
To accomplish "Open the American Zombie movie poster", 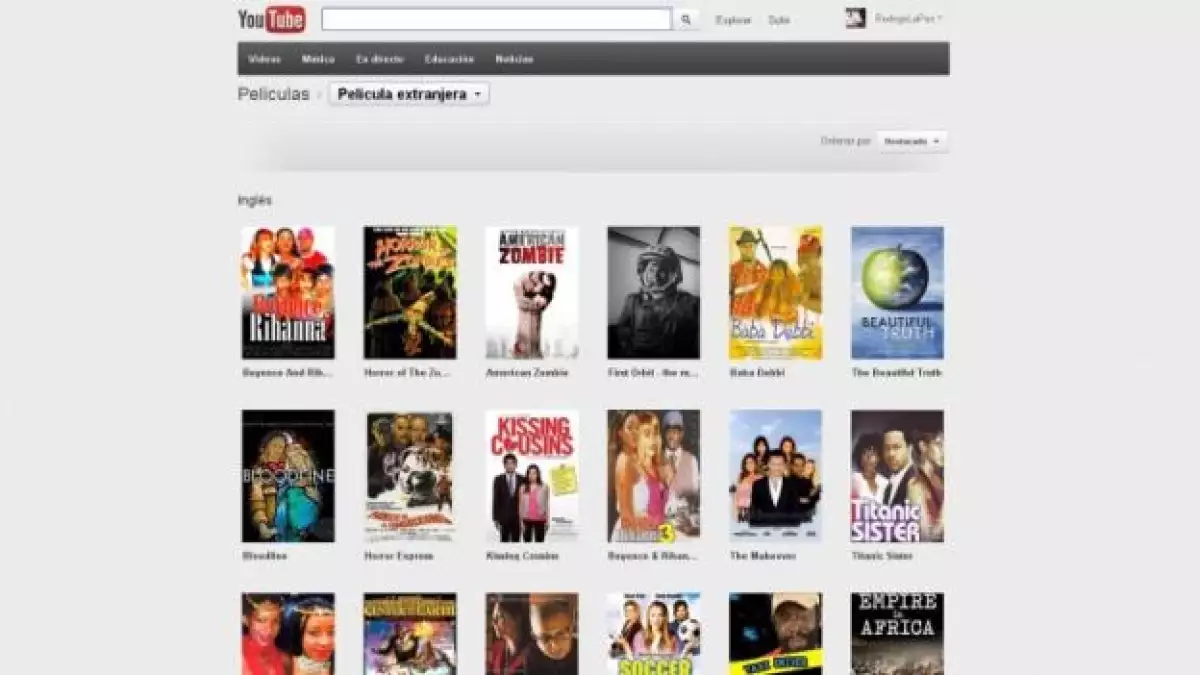I will (x=532, y=292).
